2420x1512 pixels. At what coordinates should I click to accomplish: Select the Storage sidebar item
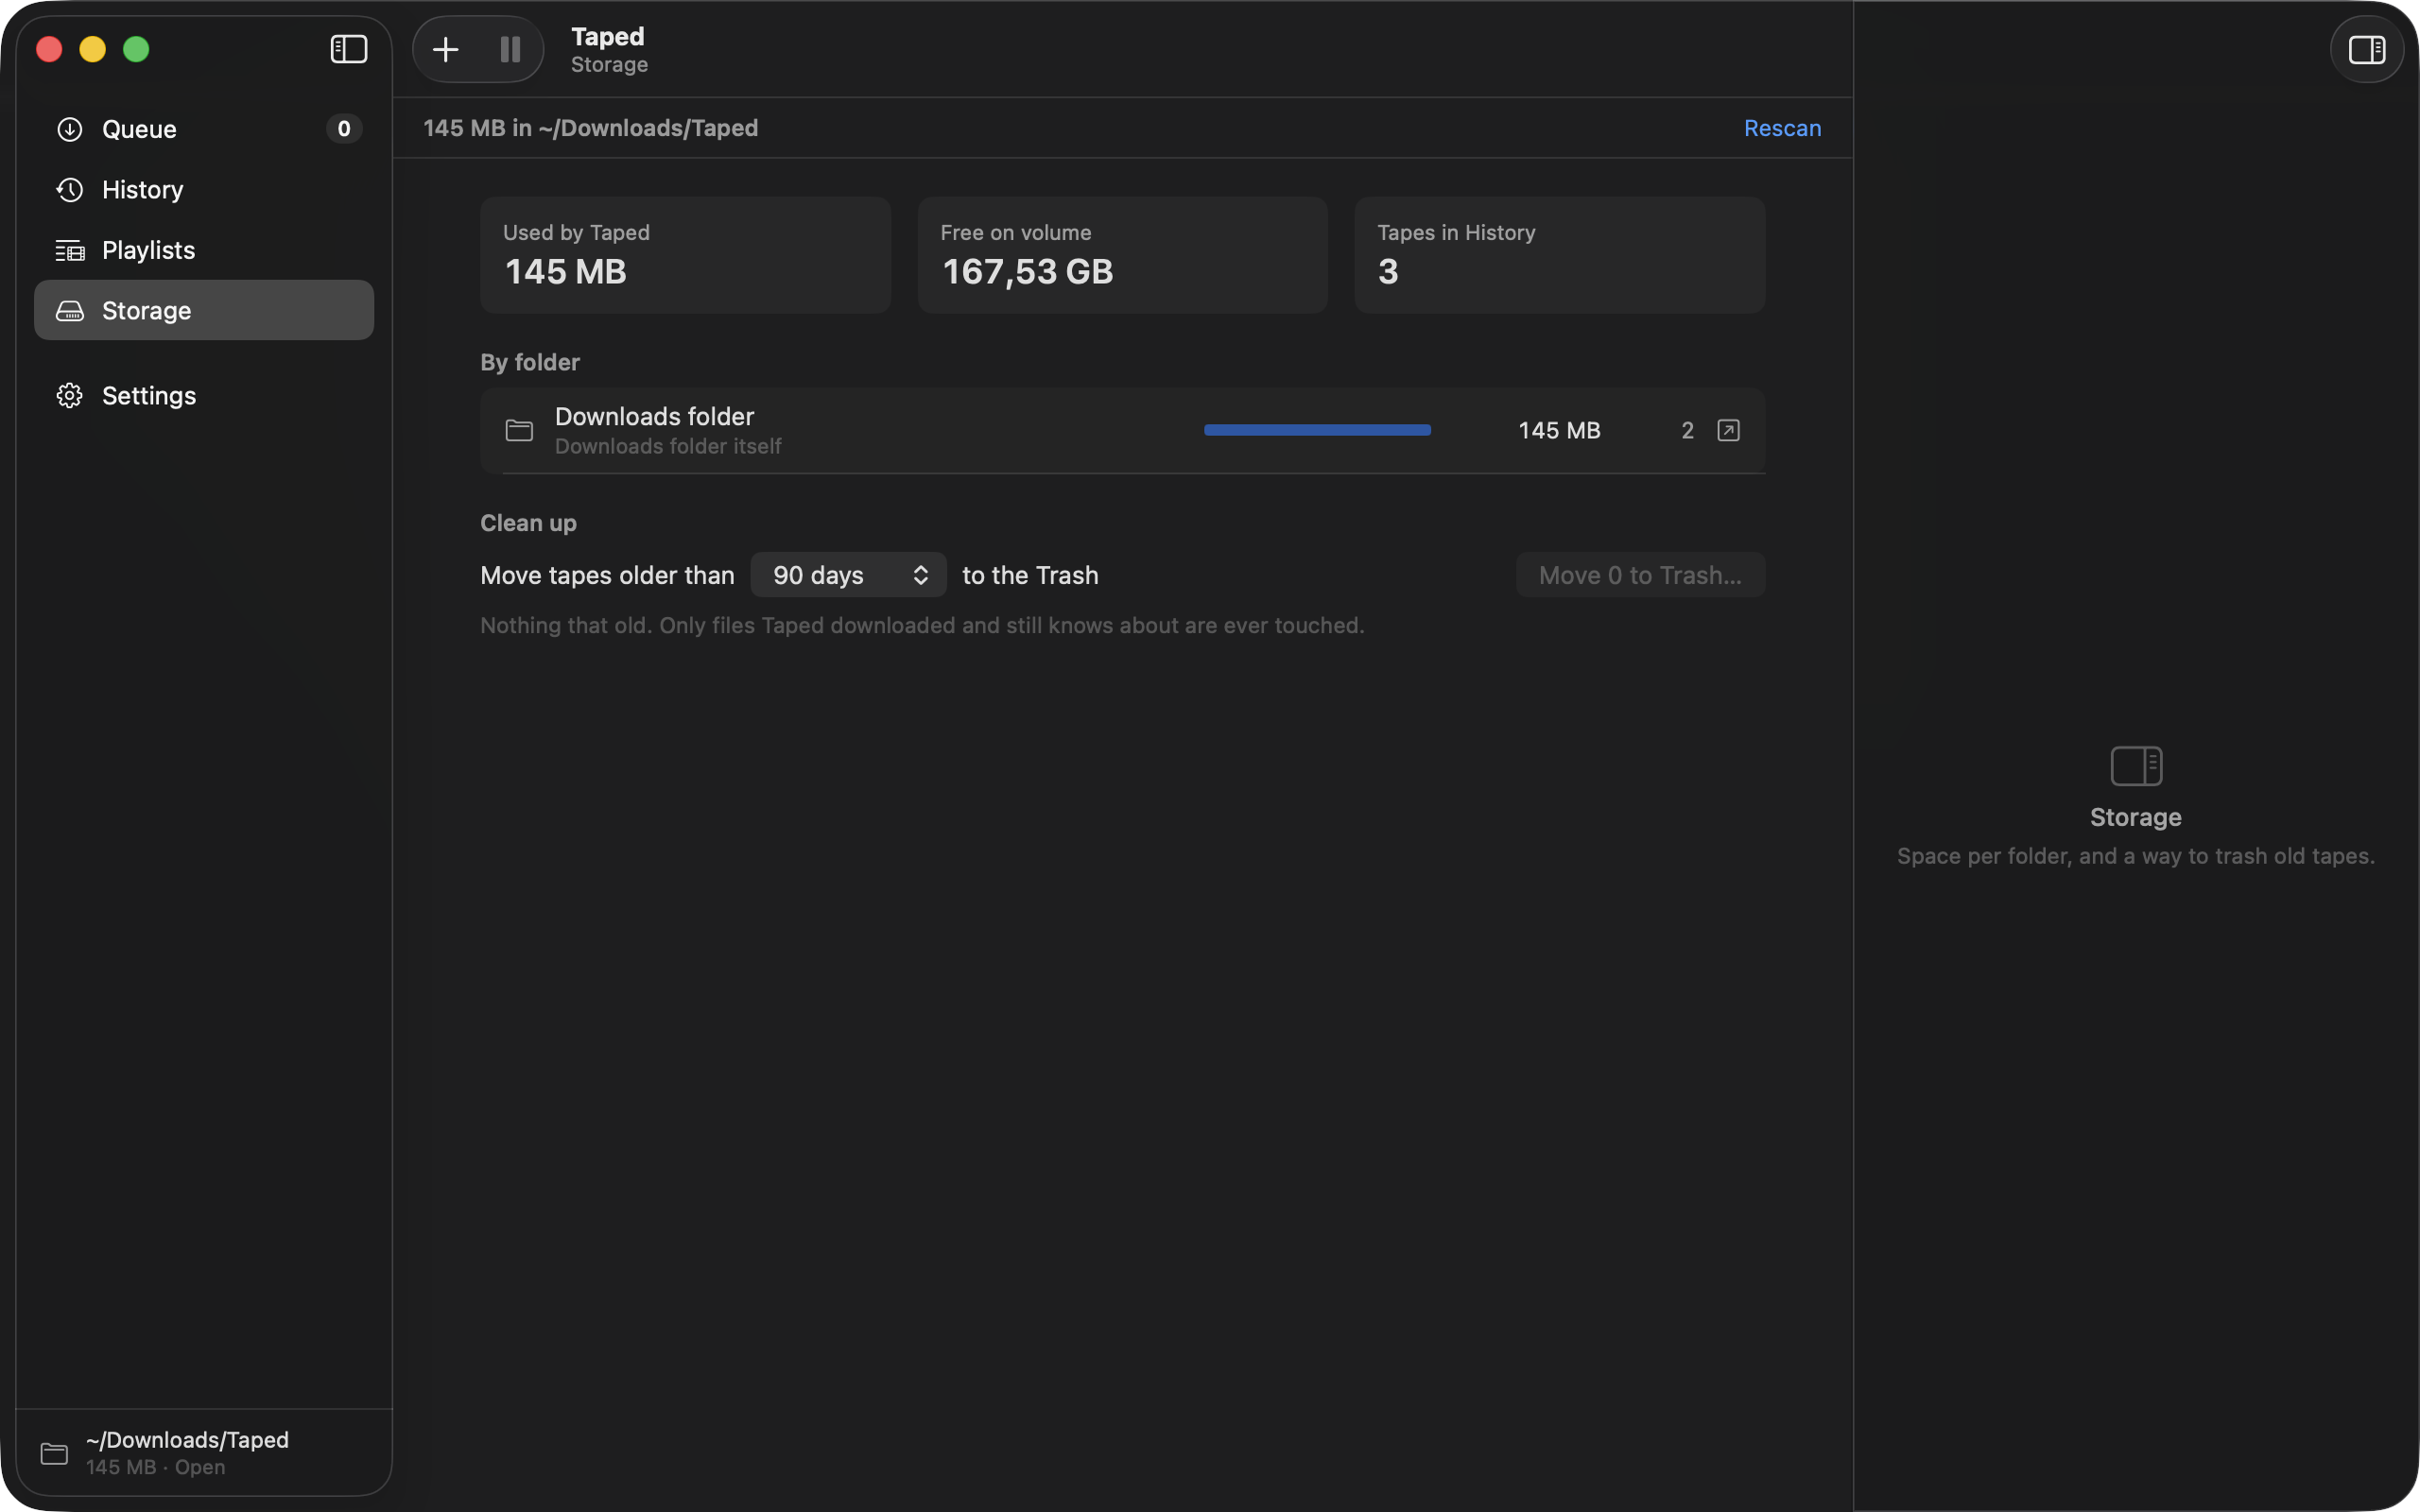204,310
